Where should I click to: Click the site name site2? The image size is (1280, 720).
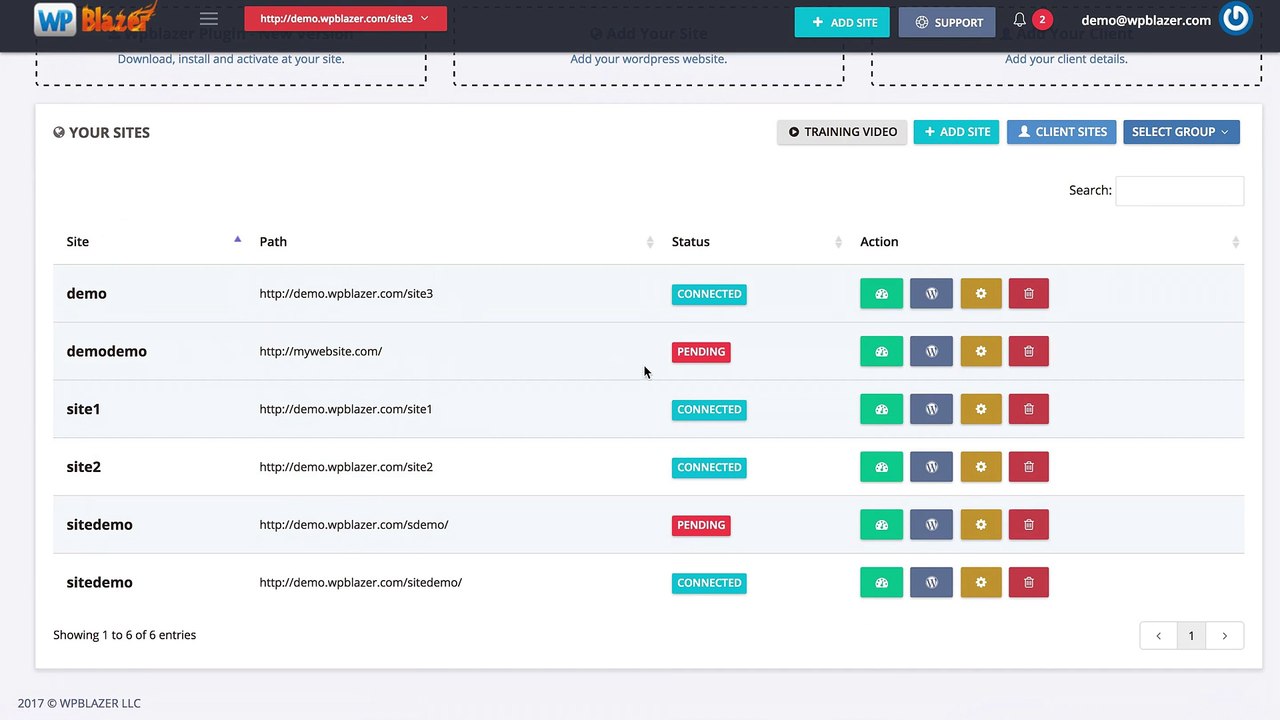click(x=83, y=467)
